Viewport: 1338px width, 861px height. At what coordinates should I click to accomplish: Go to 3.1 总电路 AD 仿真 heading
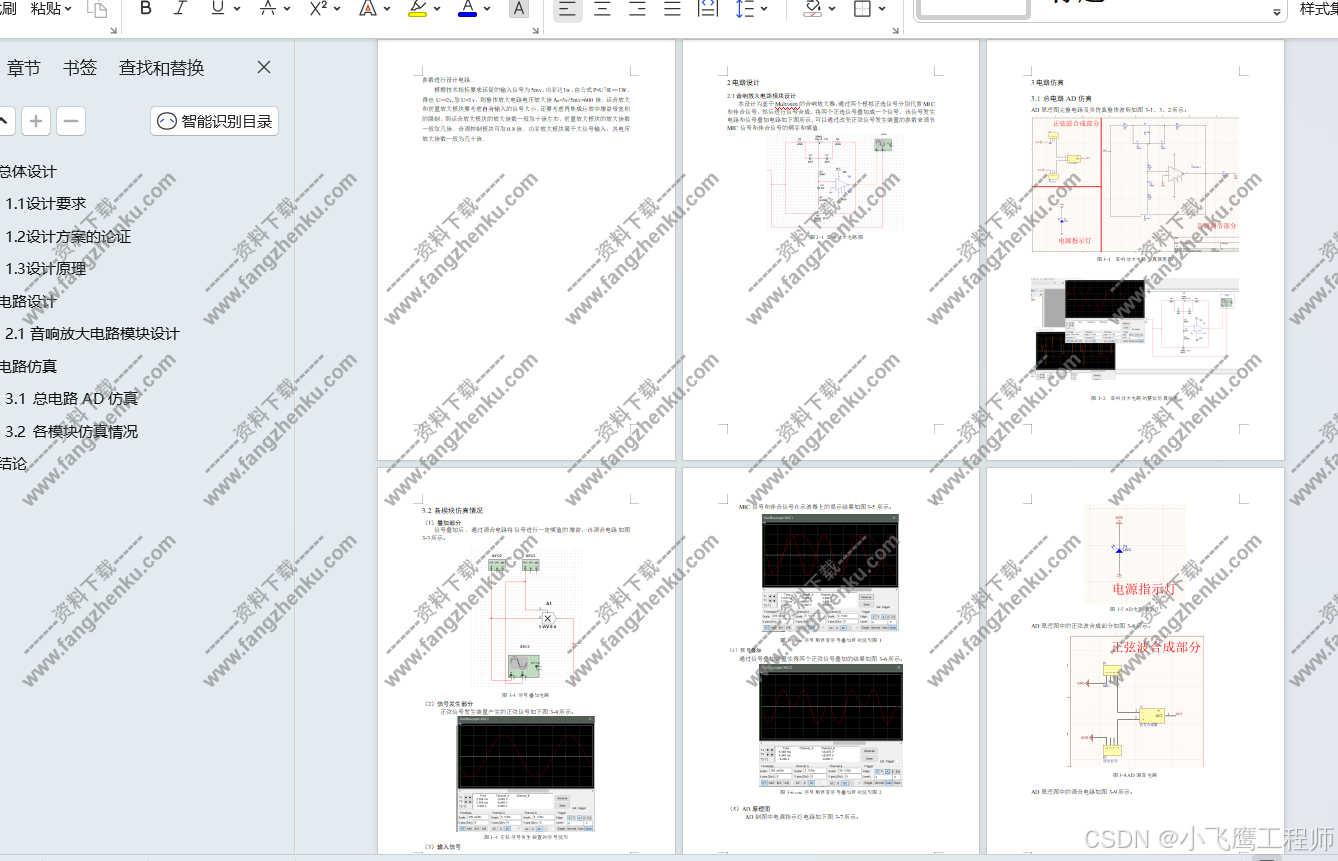pos(72,399)
